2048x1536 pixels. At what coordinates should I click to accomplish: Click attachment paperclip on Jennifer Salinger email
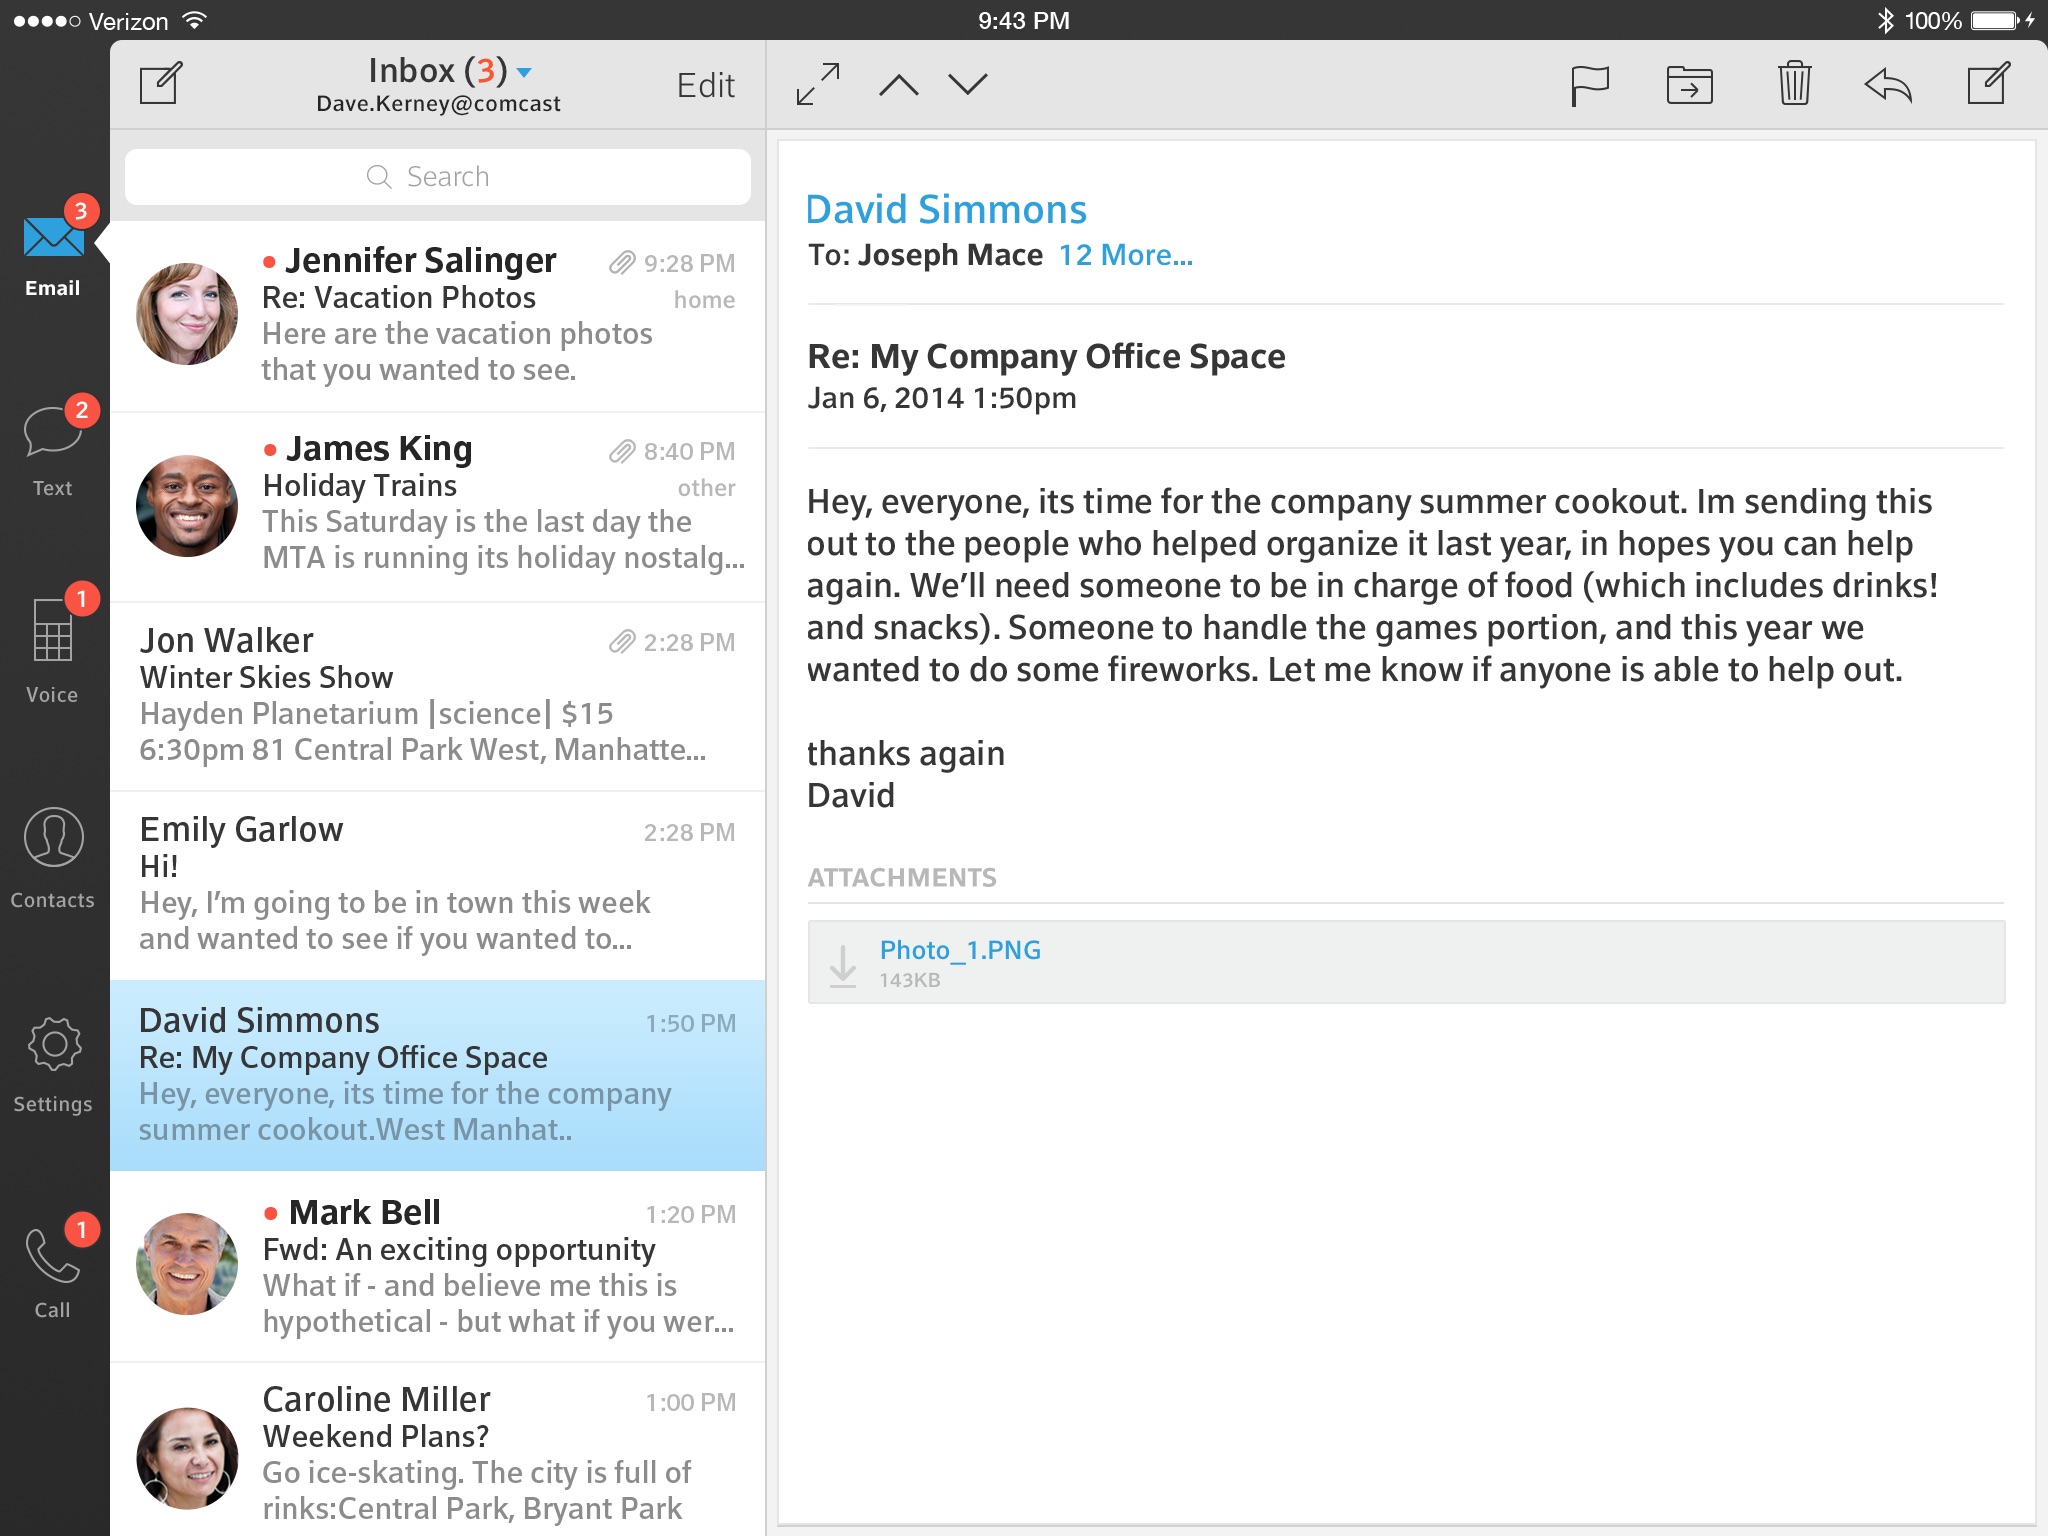[x=622, y=263]
